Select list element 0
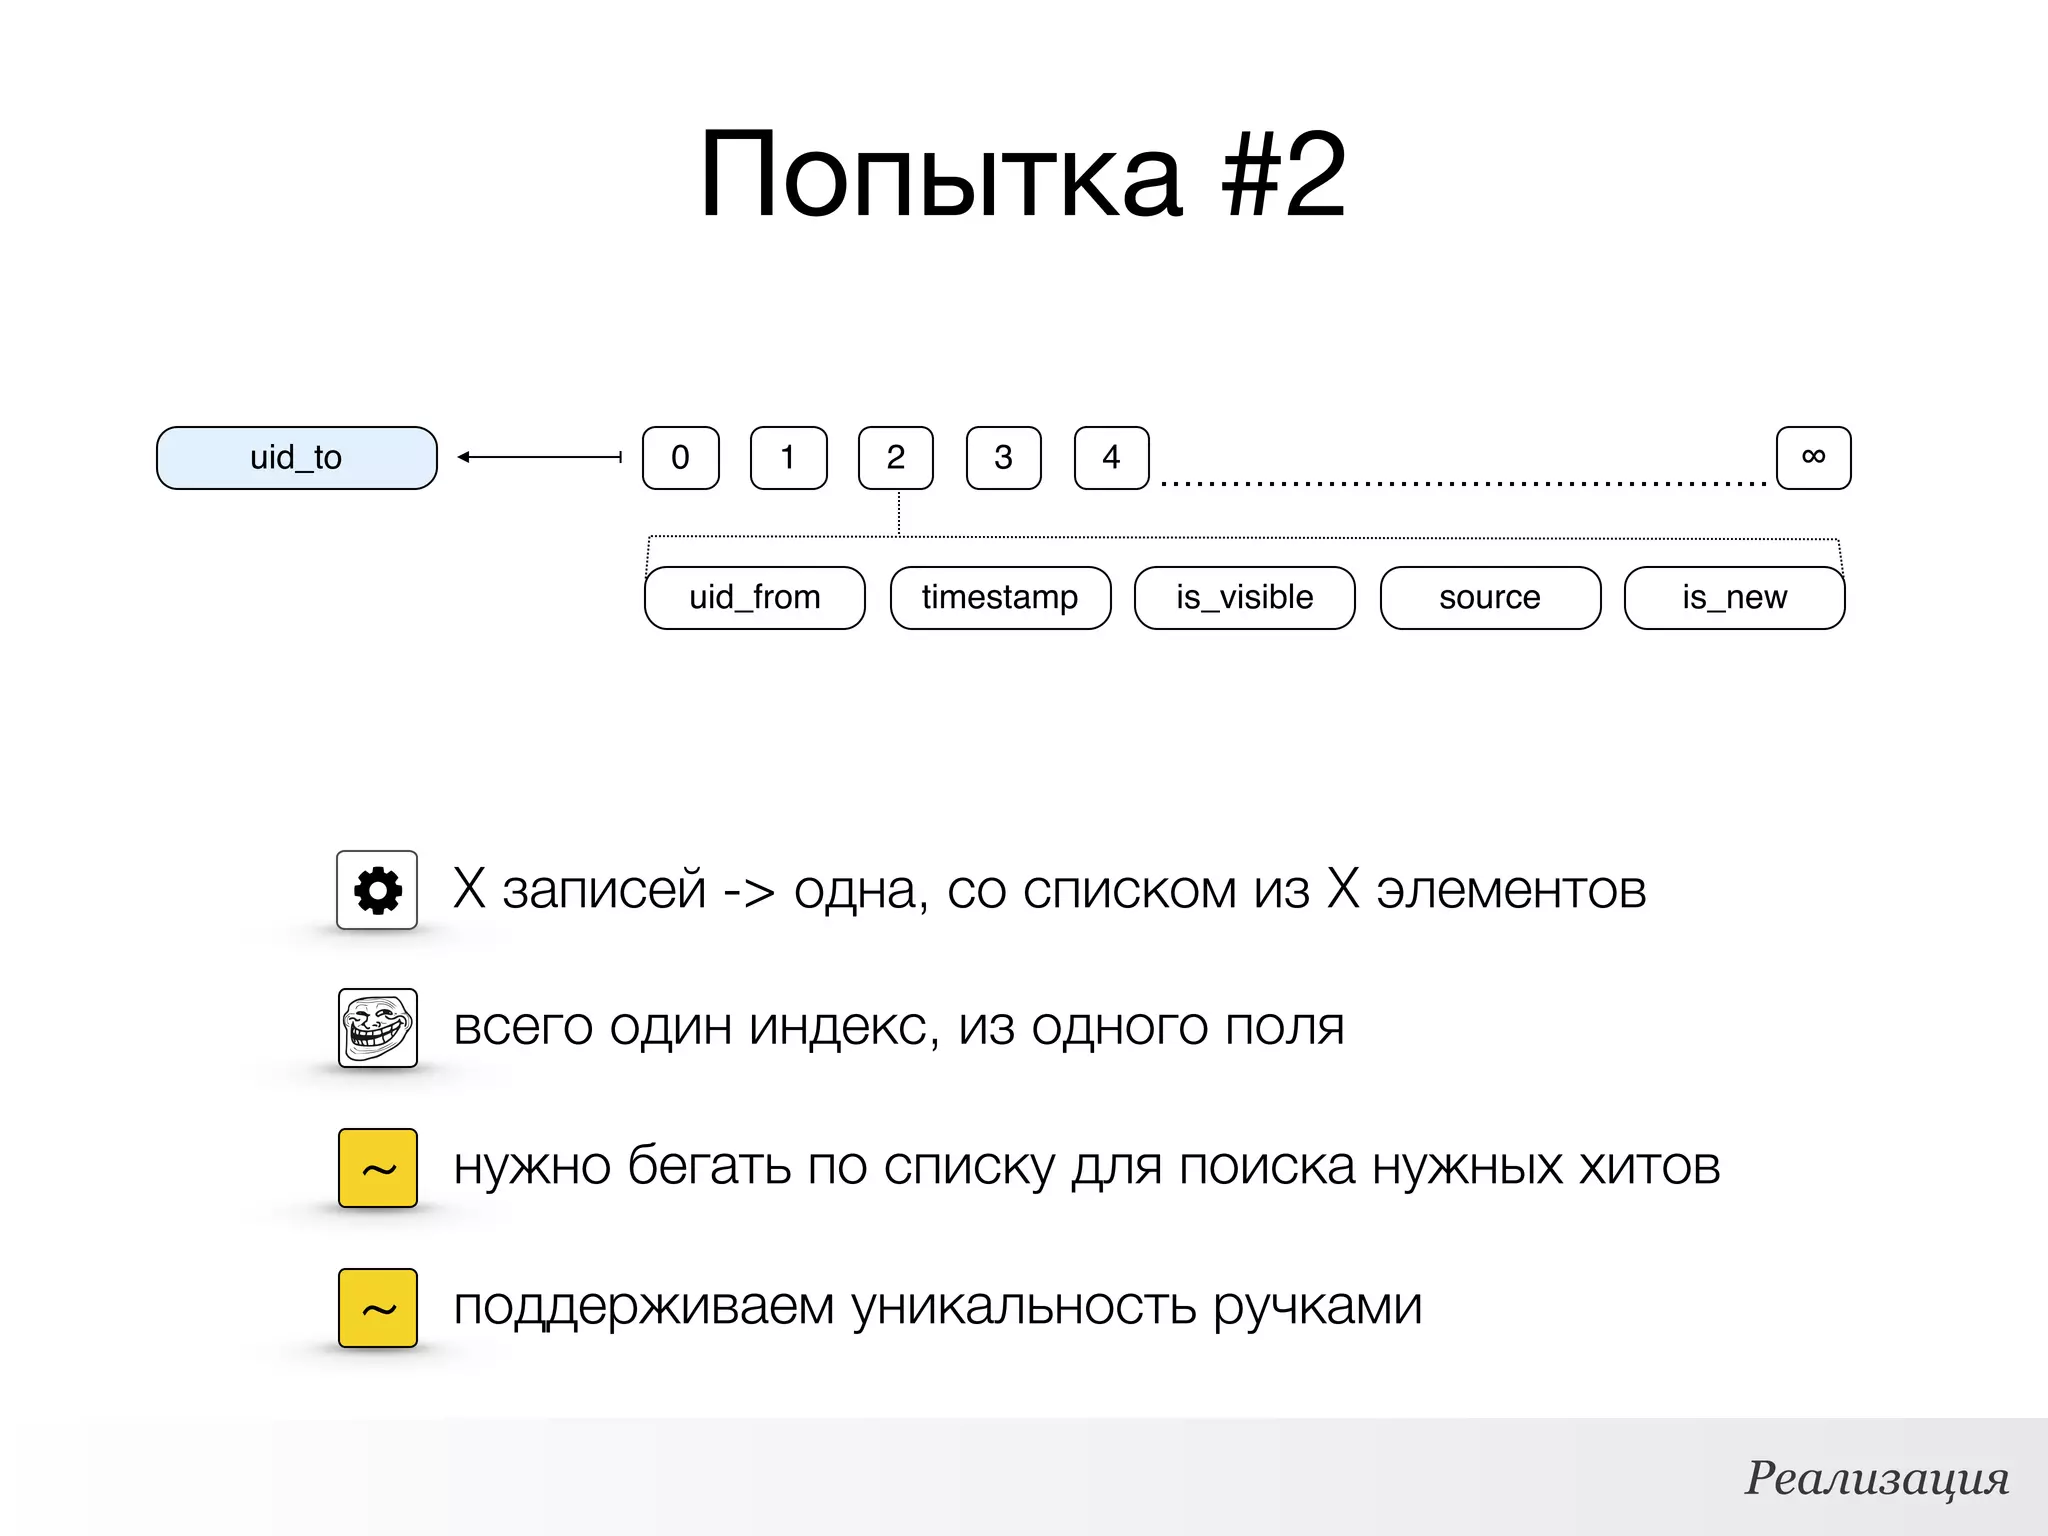 tap(681, 458)
